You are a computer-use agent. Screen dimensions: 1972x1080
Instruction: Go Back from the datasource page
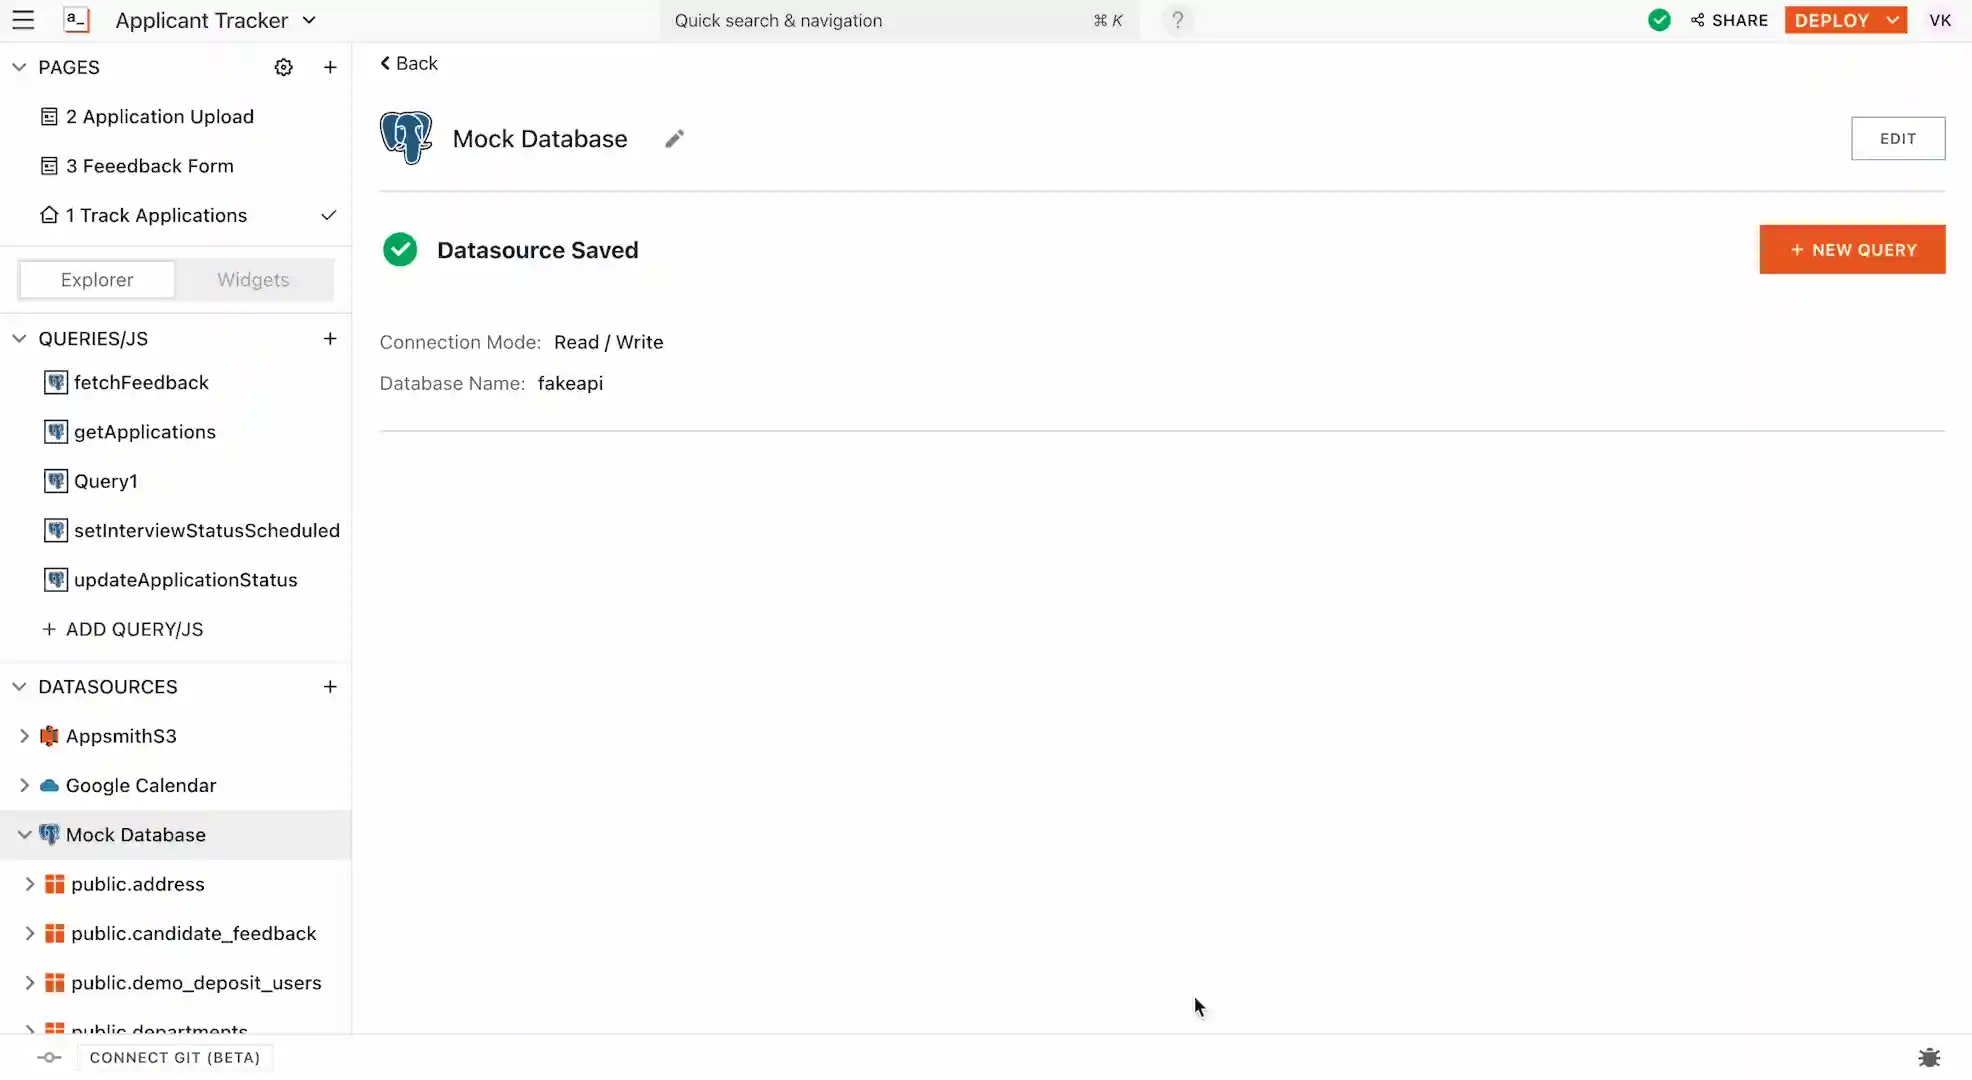coord(408,63)
